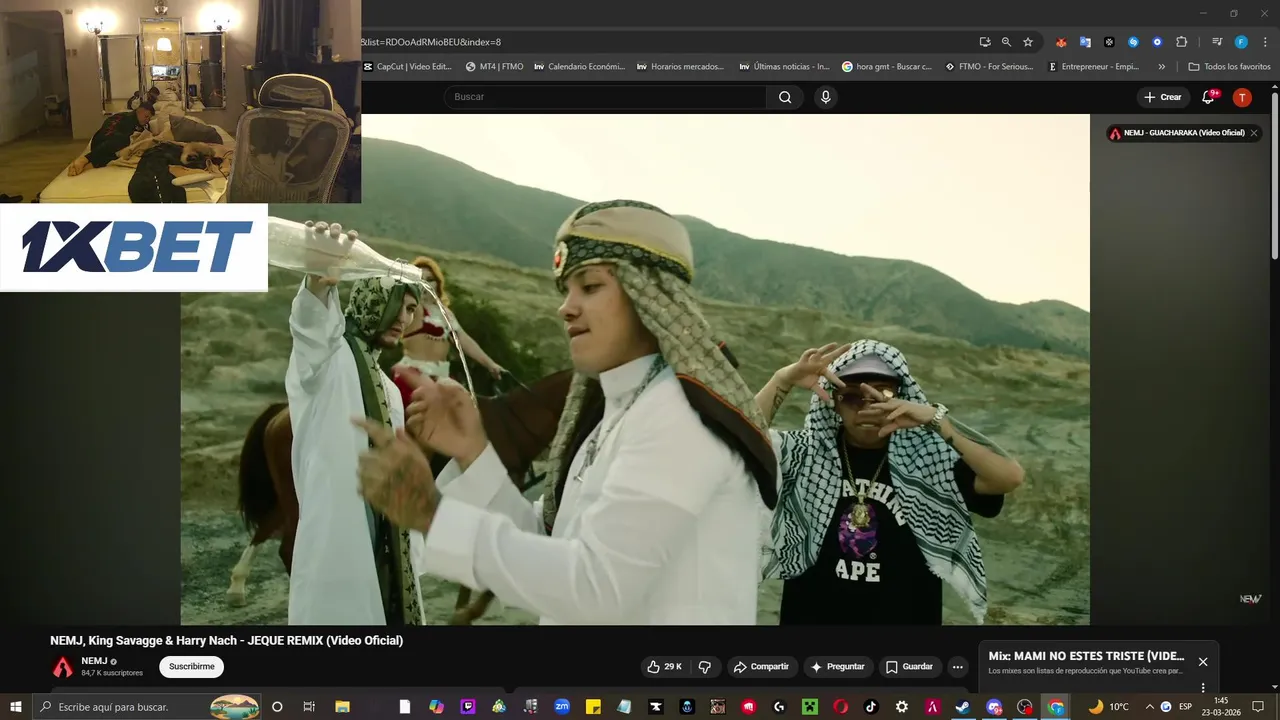1280x720 pixels.
Task: Click the 1XBET banner overlay
Action: pos(134,247)
